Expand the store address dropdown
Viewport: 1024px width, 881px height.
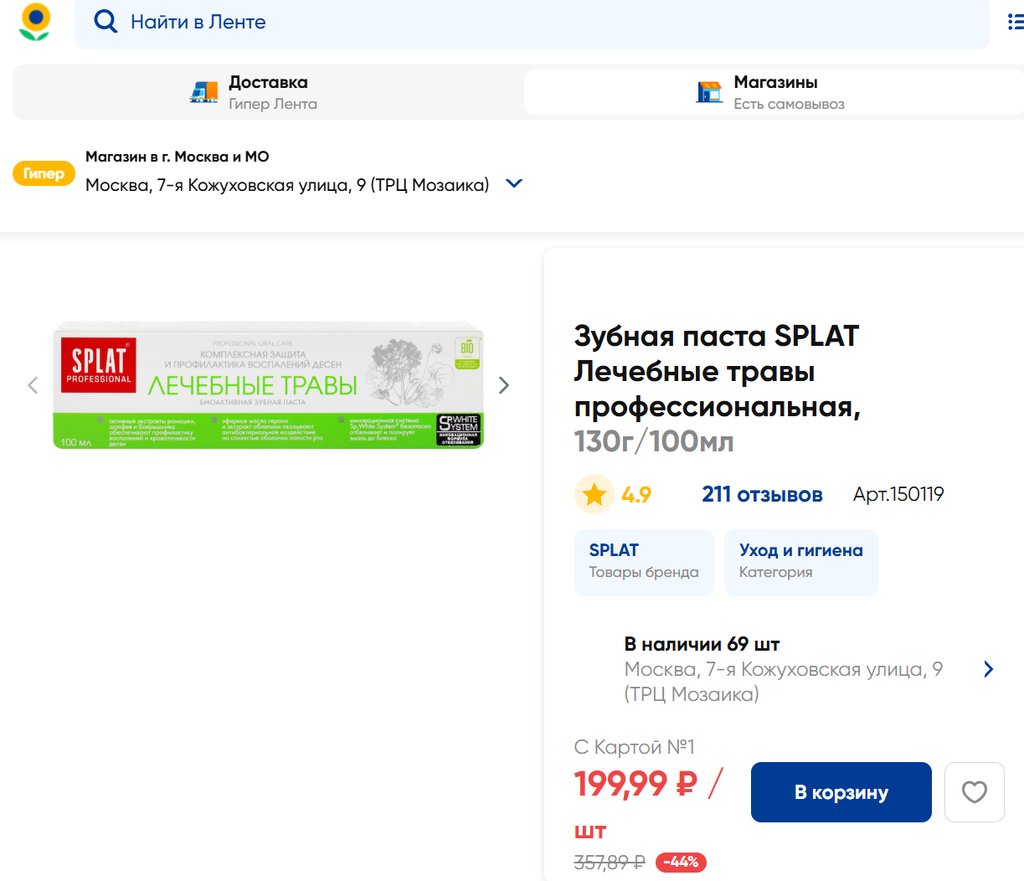[x=514, y=184]
